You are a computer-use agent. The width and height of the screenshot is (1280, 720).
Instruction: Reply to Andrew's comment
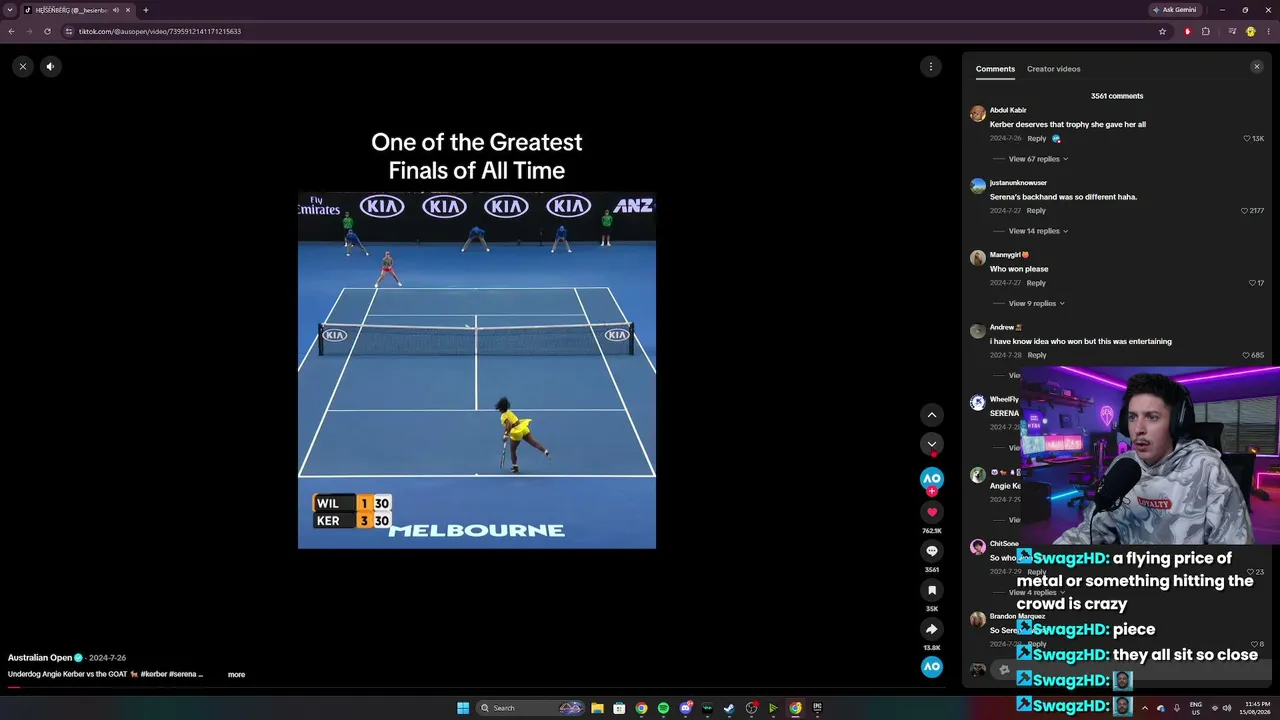tap(1037, 355)
